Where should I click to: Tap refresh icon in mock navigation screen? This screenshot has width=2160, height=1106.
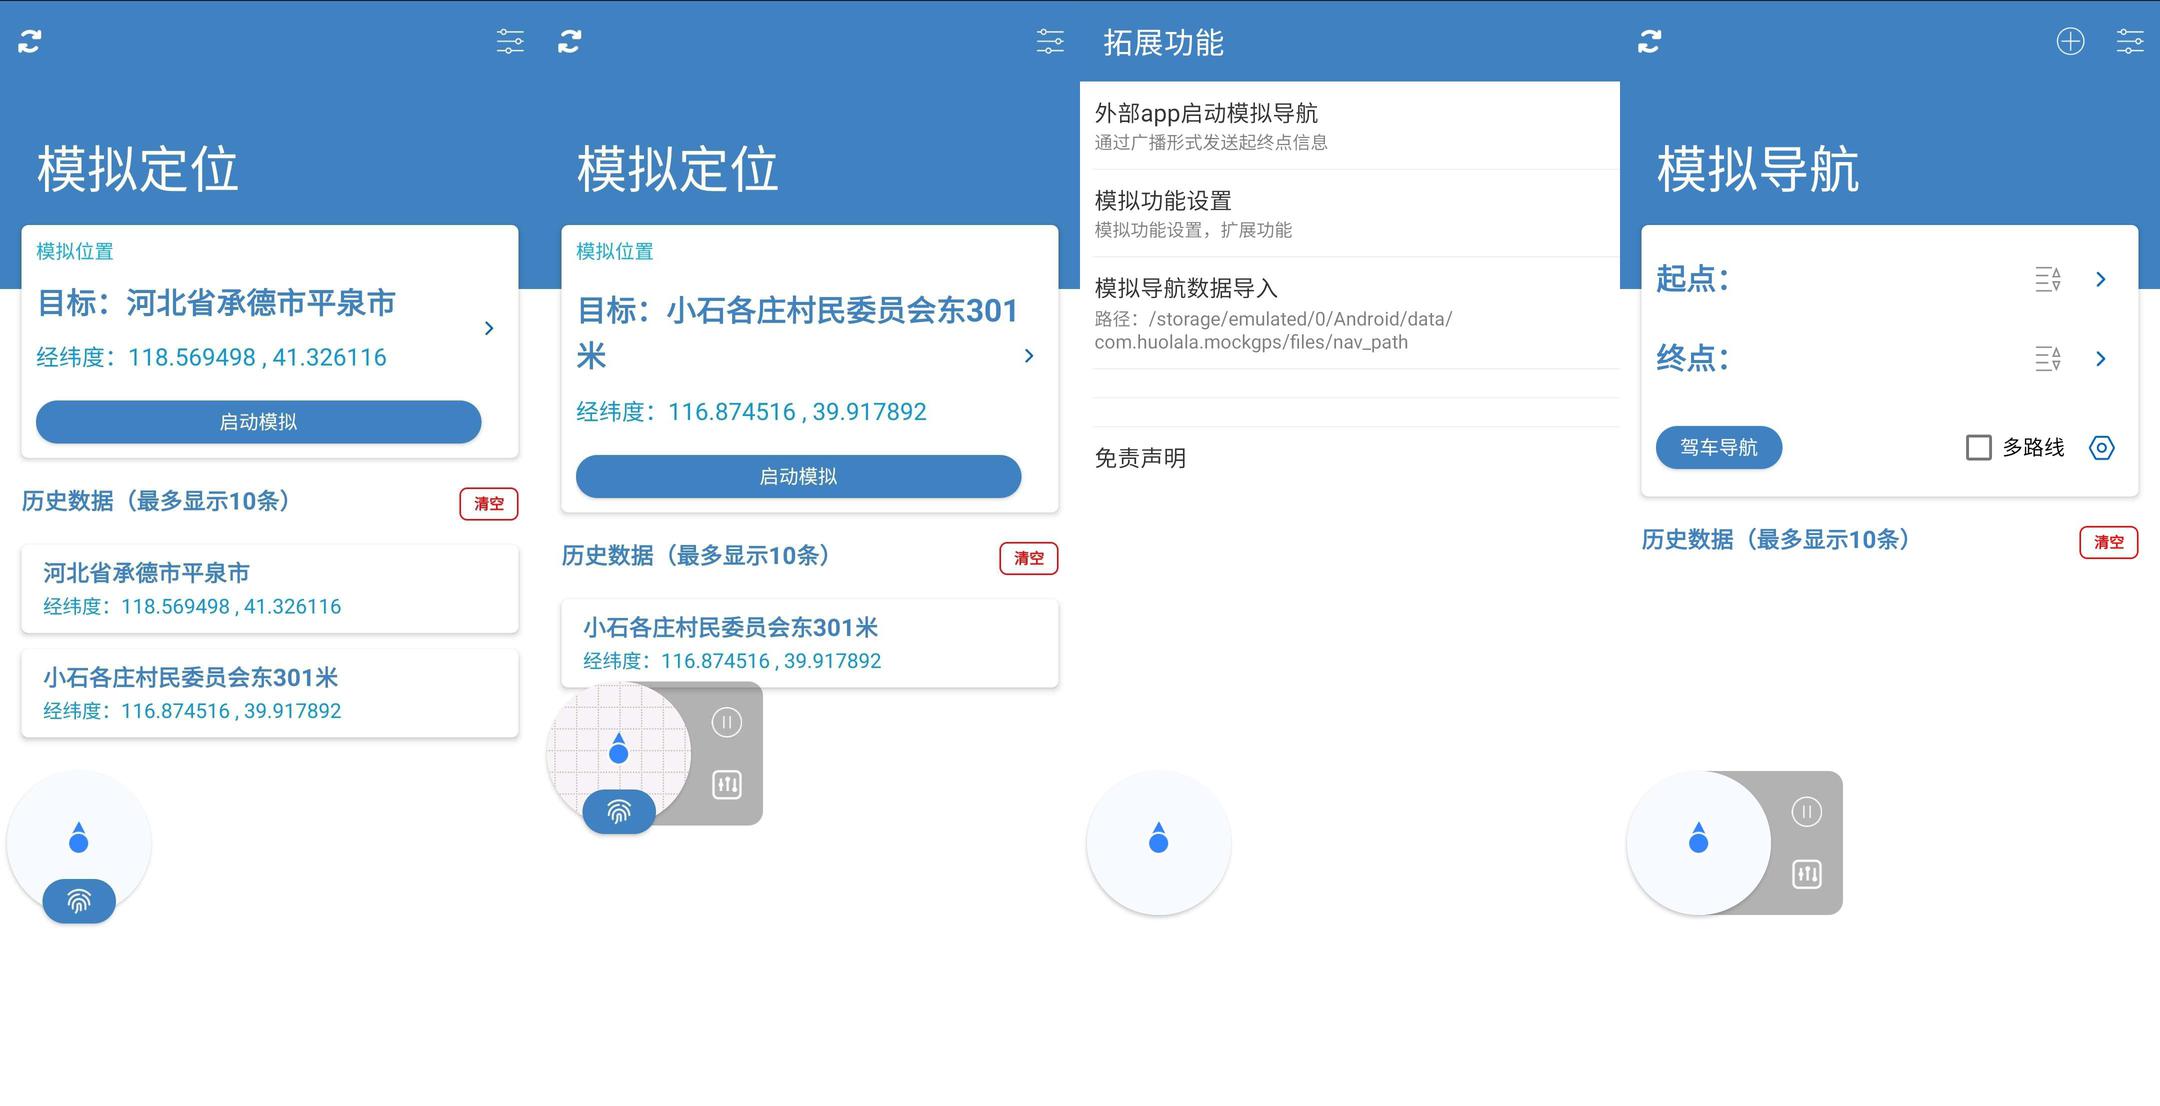click(x=1650, y=41)
